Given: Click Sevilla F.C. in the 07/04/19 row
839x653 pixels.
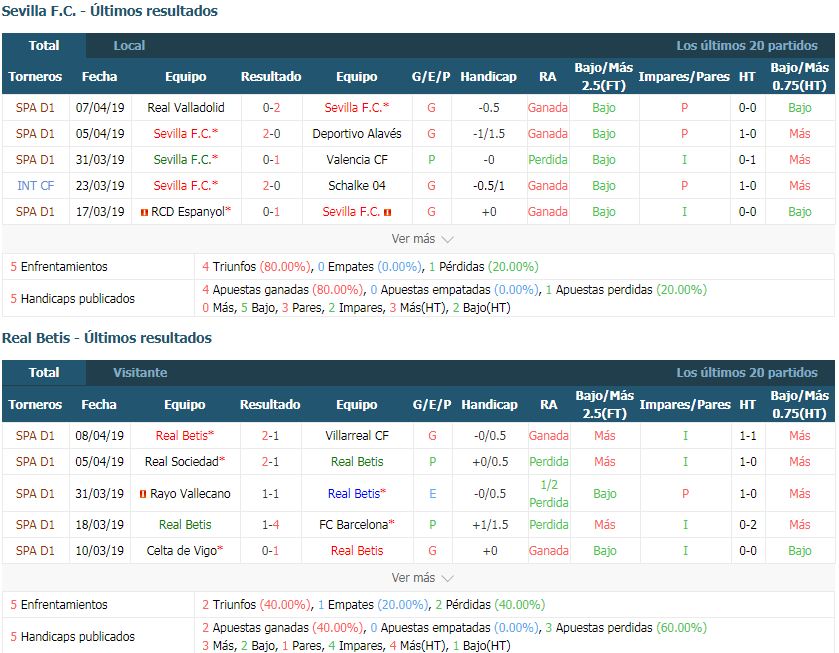Looking at the screenshot, I should (353, 108).
